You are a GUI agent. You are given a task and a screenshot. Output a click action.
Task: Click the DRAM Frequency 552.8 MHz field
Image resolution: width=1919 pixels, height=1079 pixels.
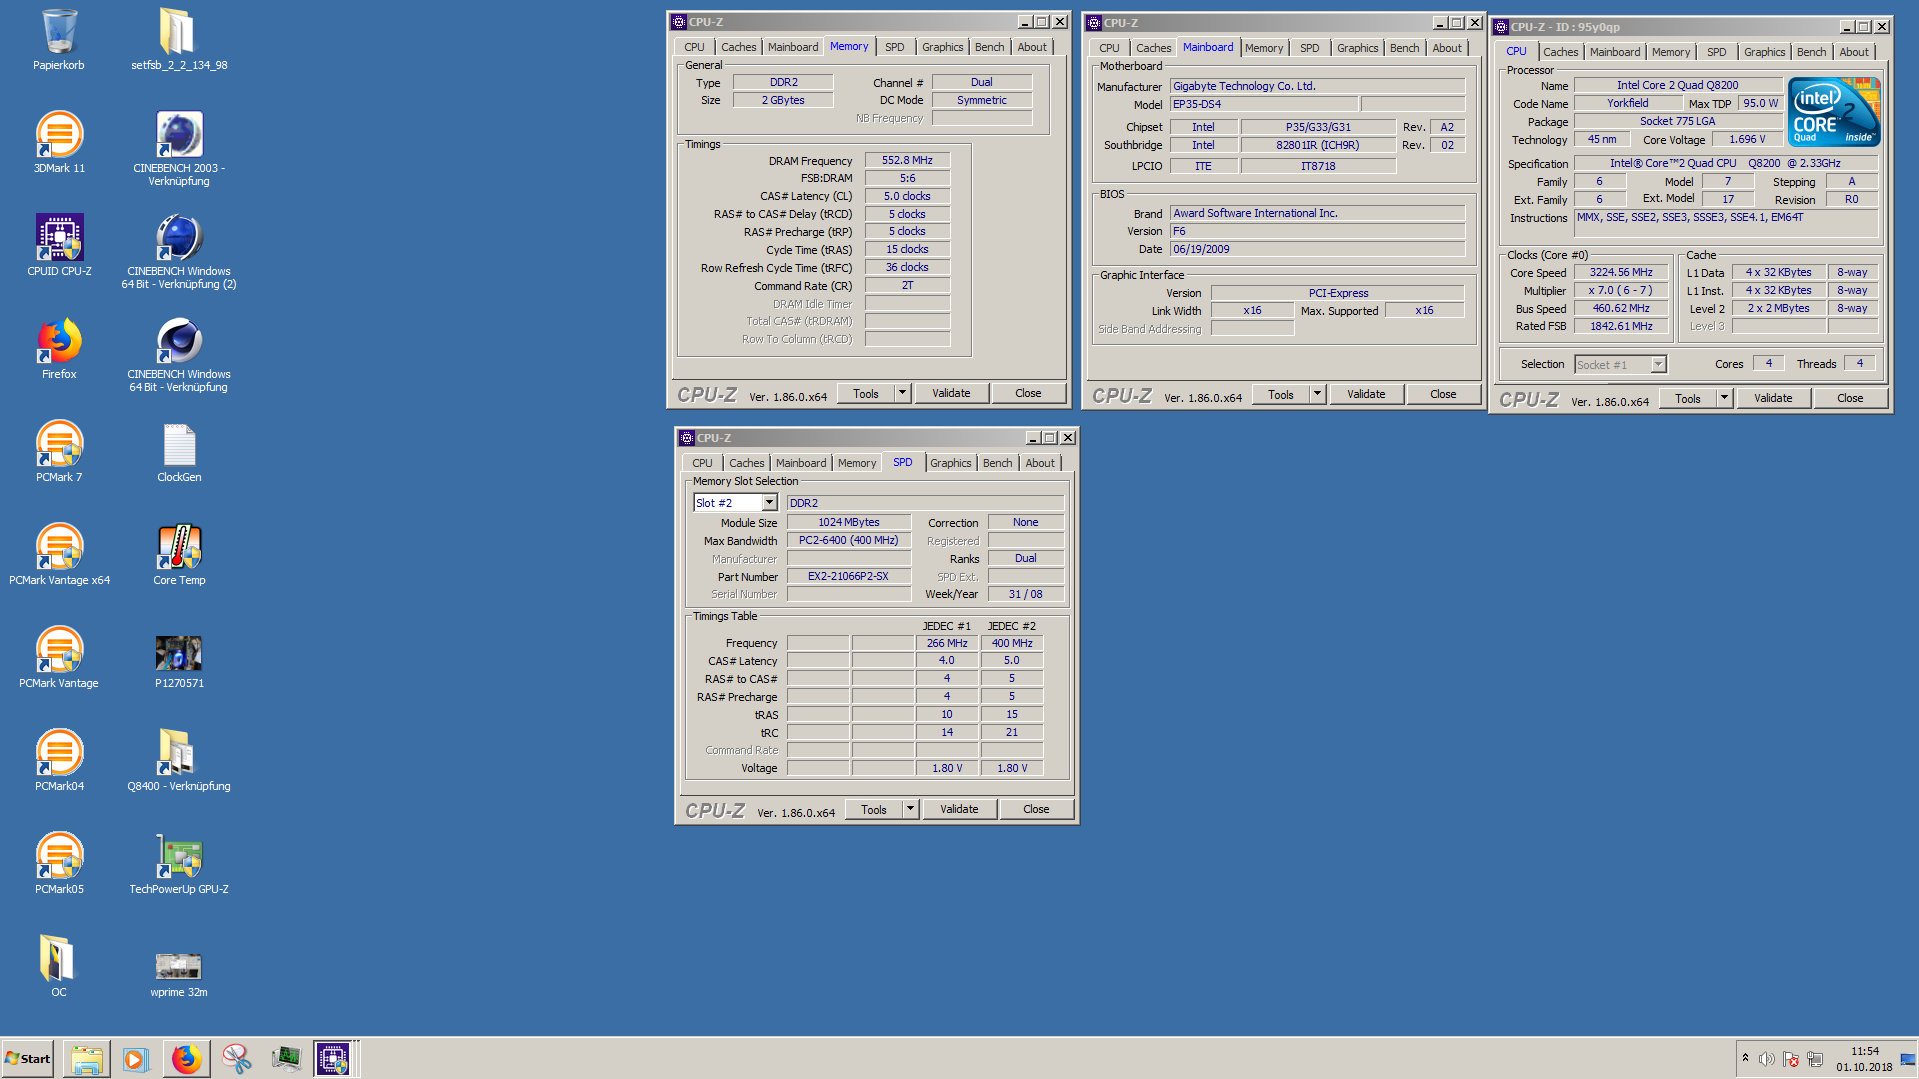tap(907, 160)
